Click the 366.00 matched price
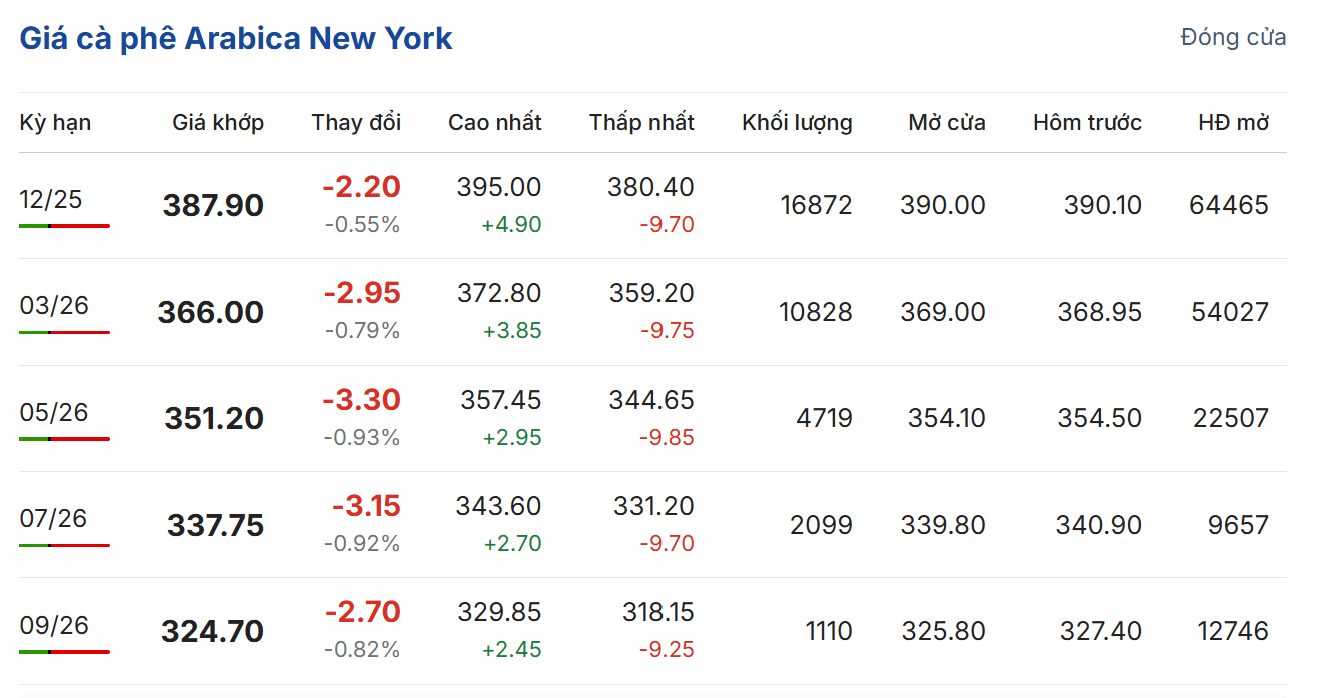This screenshot has height=698, width=1318. tap(210, 312)
